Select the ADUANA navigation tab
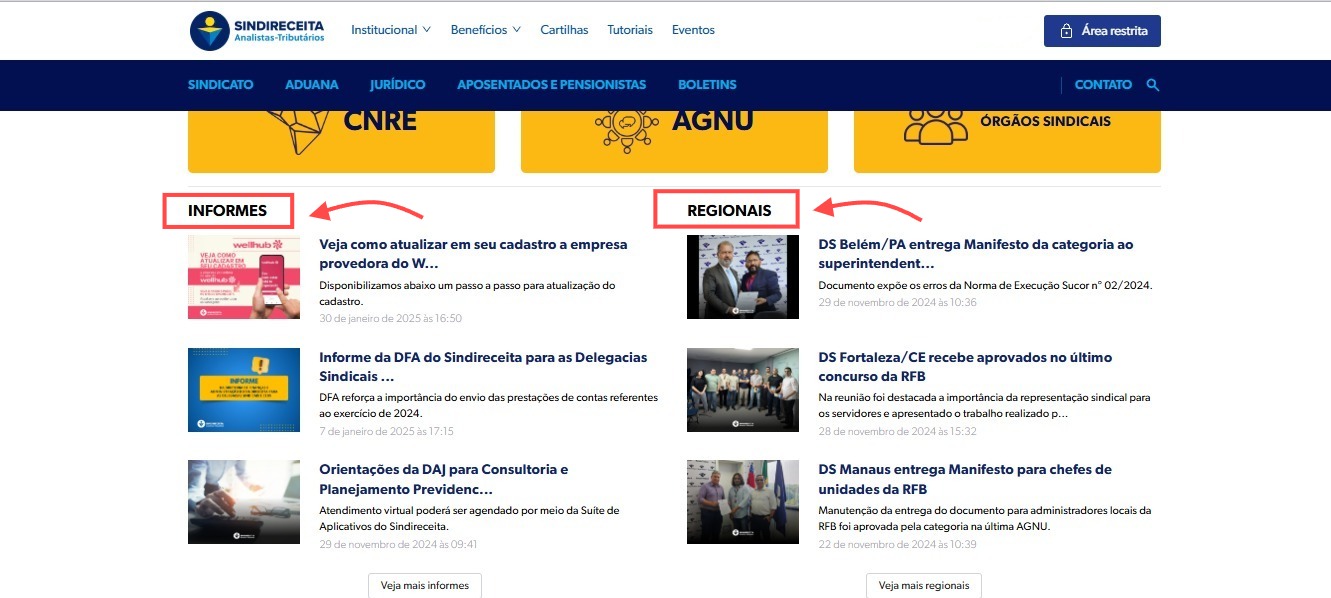This screenshot has height=598, width=1331. click(311, 85)
